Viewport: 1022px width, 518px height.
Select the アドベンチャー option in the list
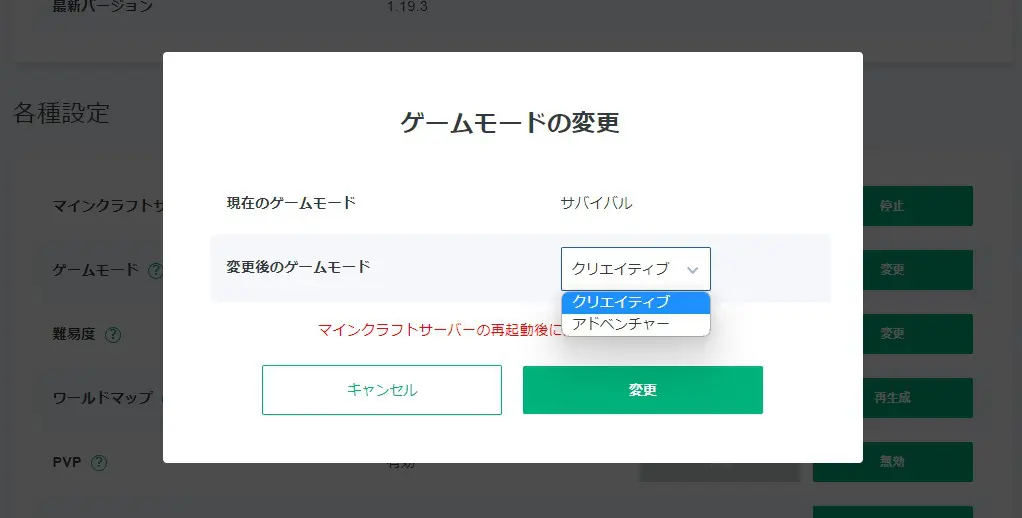tap(635, 324)
